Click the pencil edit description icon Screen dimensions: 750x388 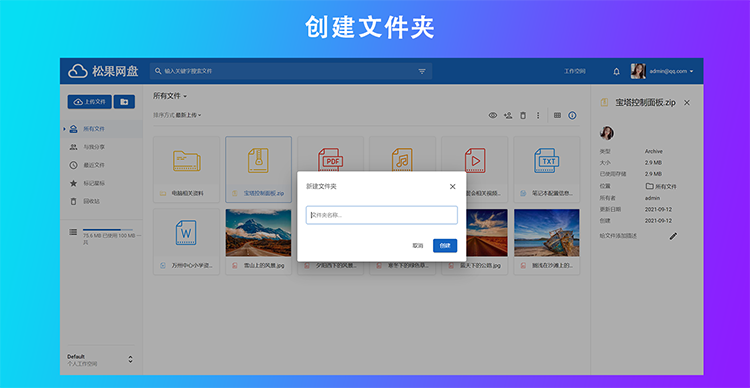click(x=673, y=236)
